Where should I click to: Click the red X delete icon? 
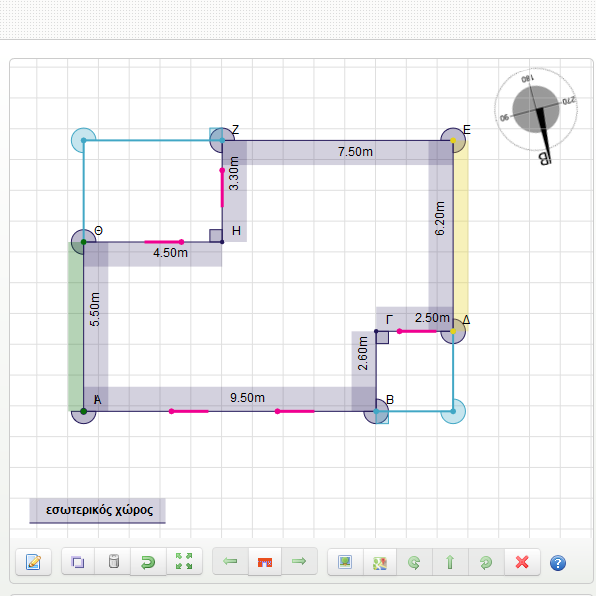point(522,562)
